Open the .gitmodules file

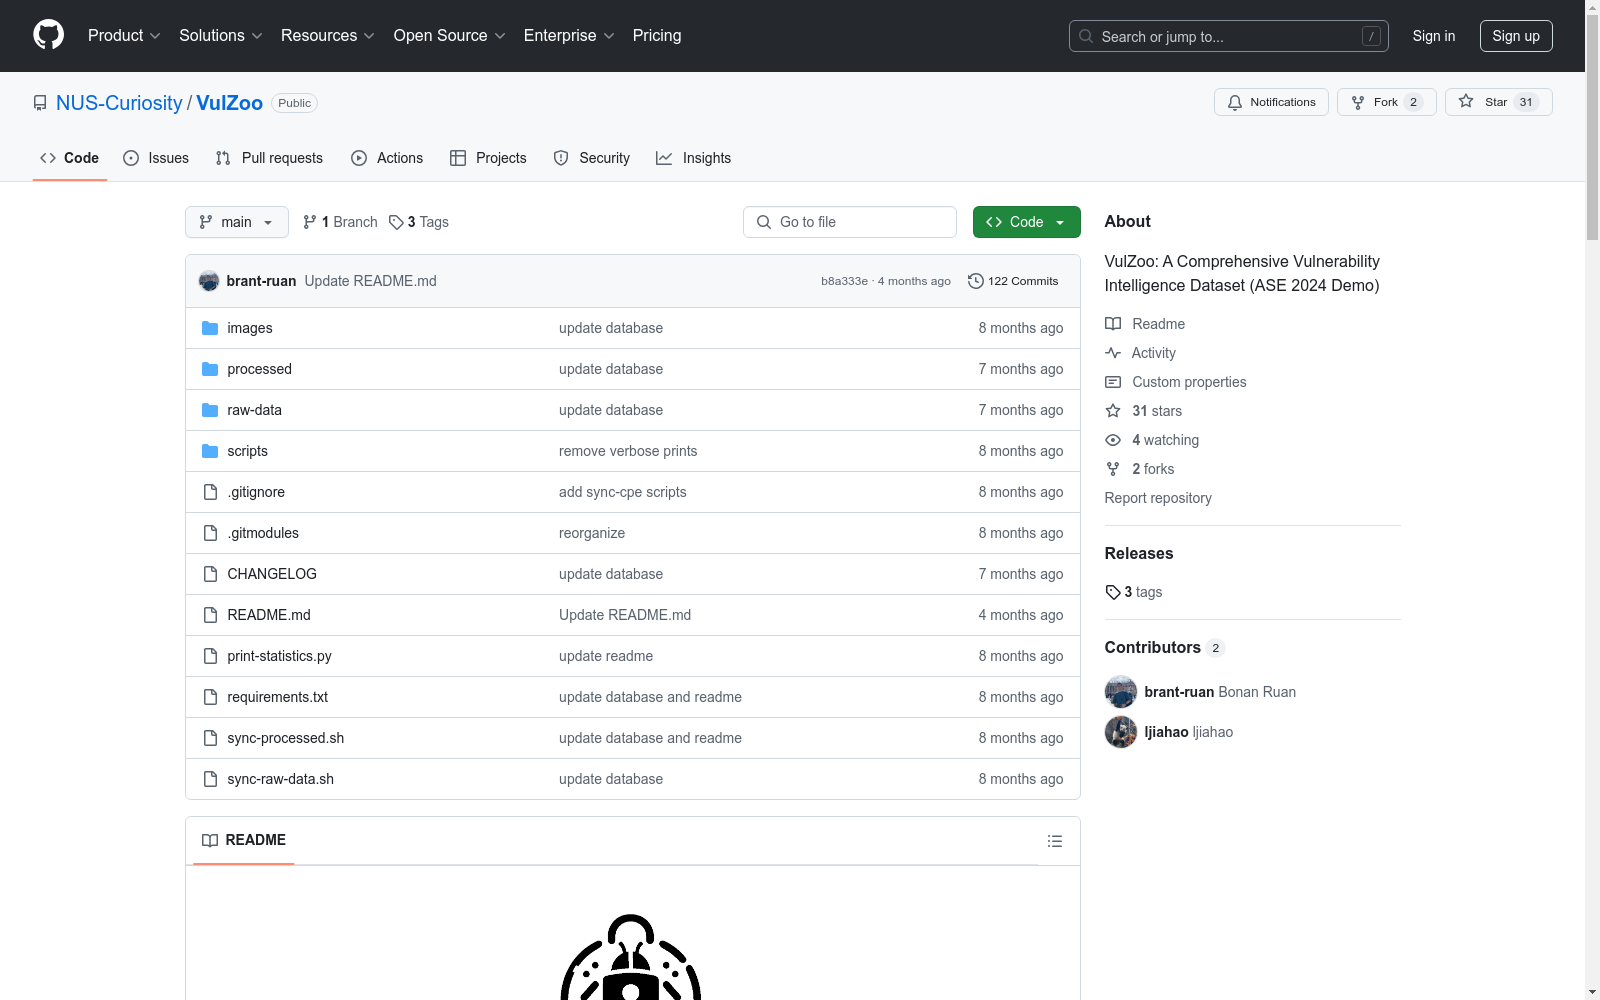pos(263,533)
